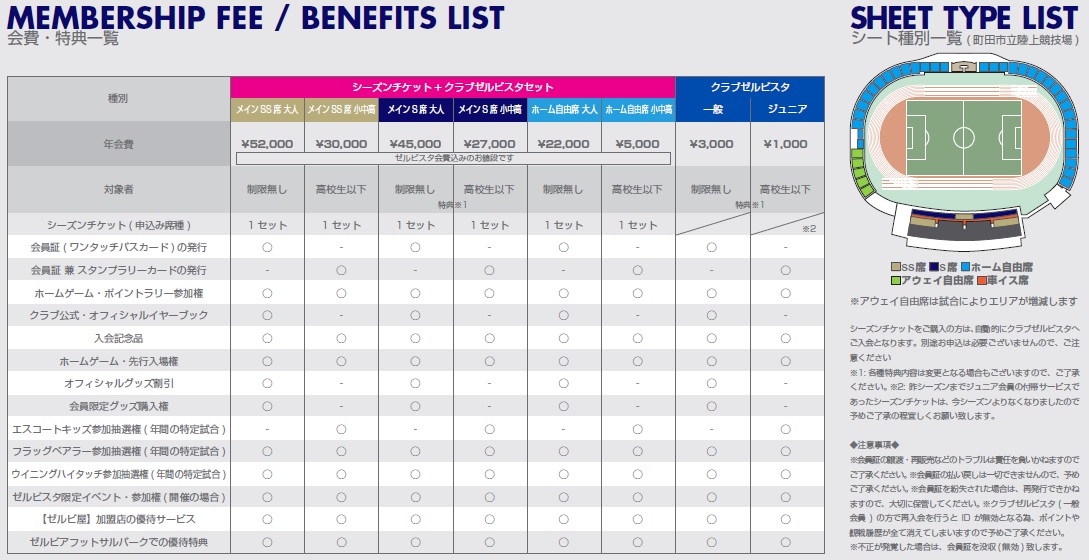1089x560 pixels.
Task: Click the ¥52,000 annual fee cell
Action: point(267,144)
